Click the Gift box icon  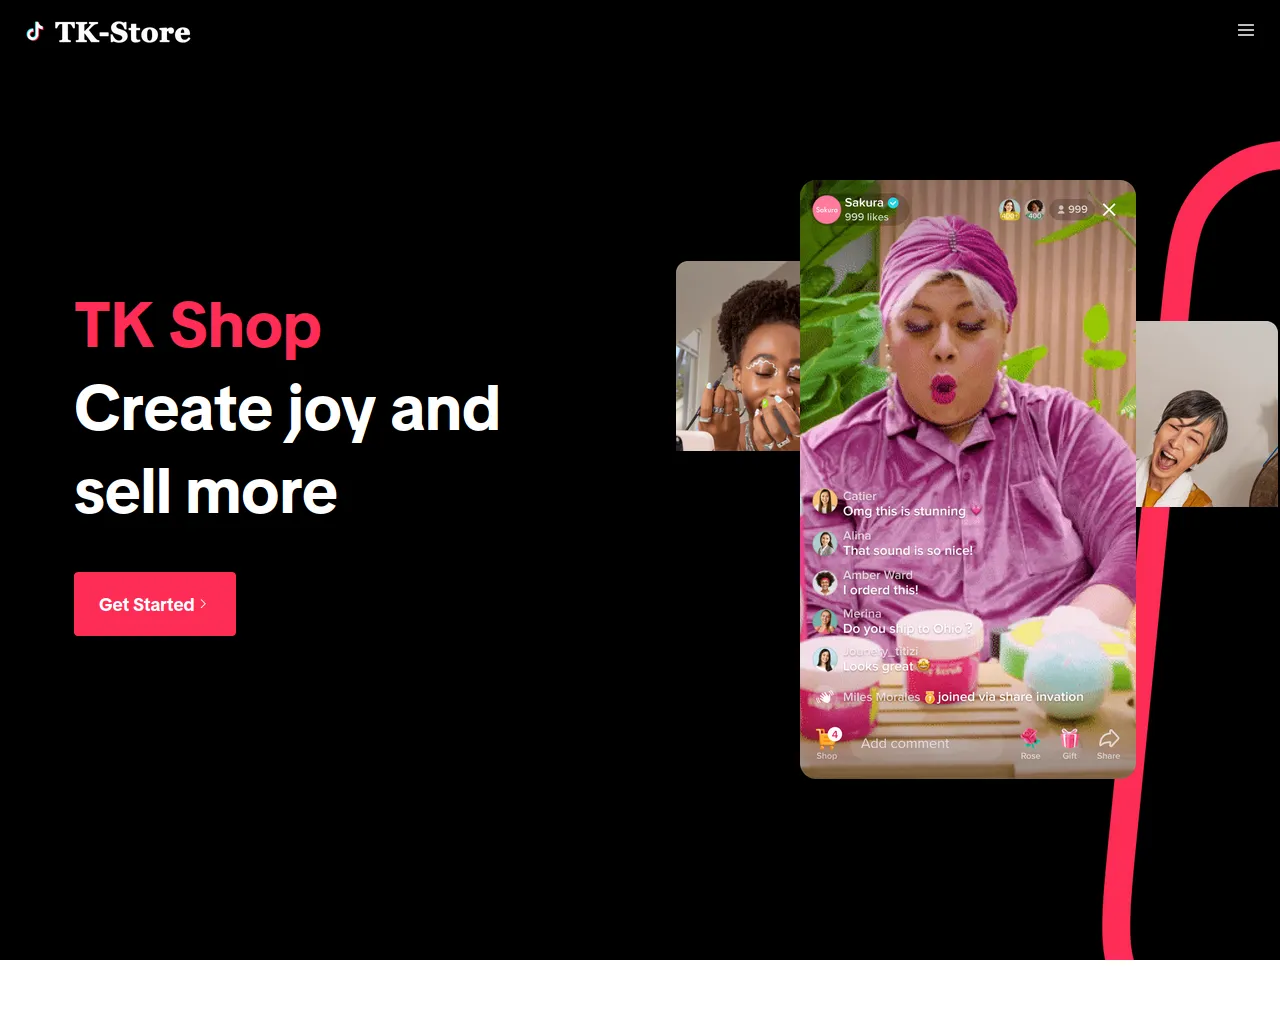(x=1070, y=738)
